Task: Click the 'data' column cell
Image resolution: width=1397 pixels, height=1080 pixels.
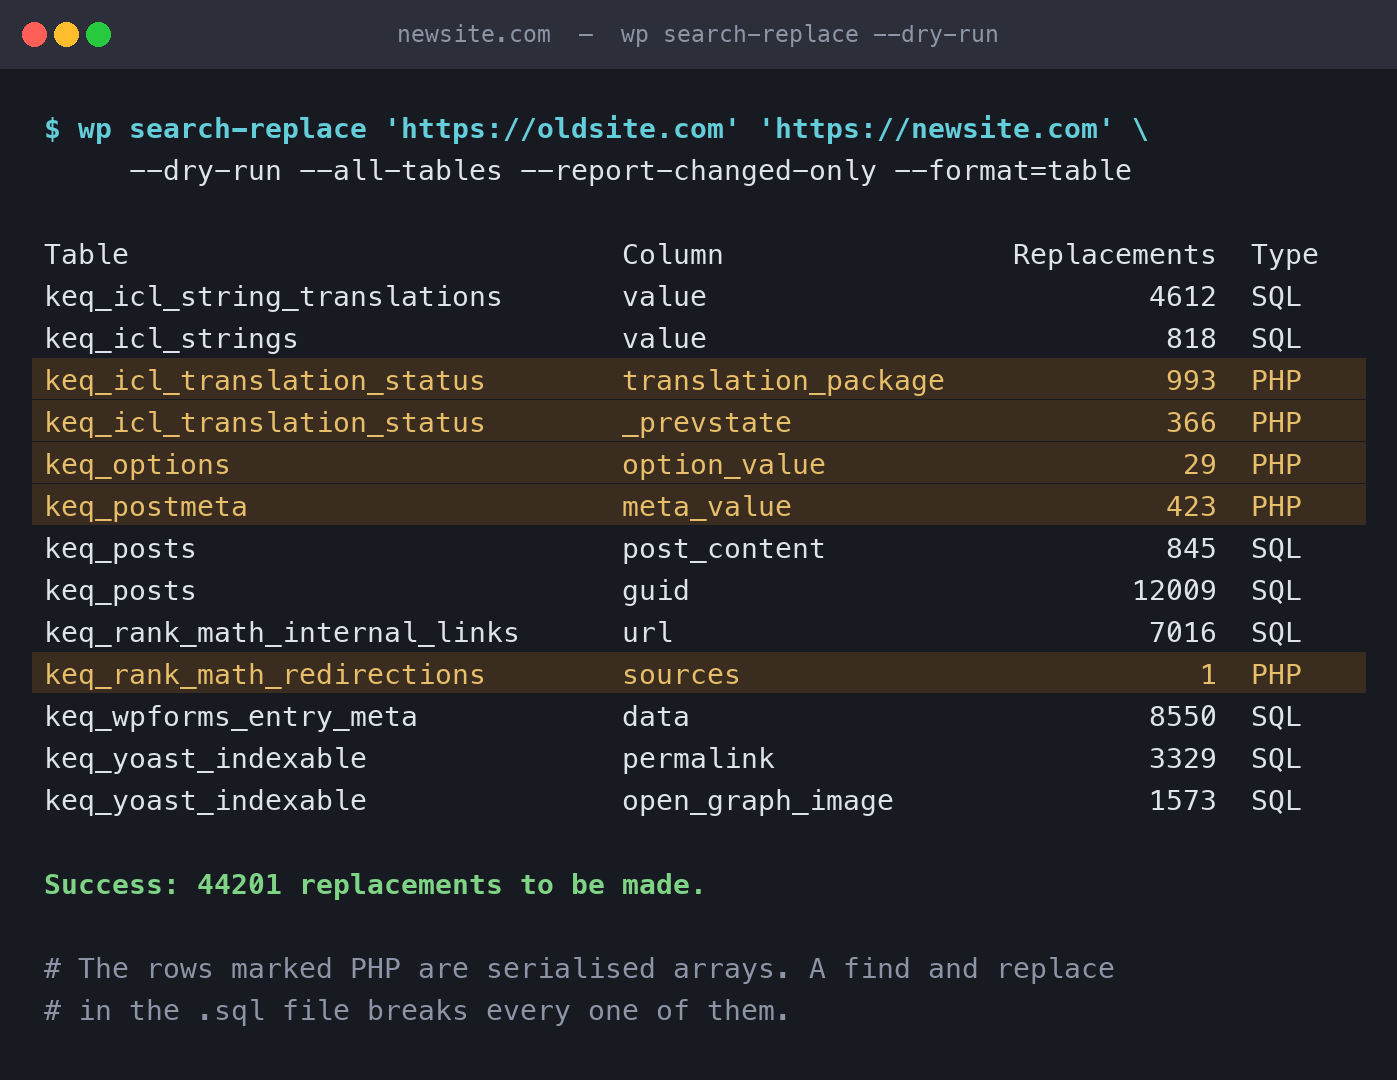Action: pyautogui.click(x=656, y=717)
